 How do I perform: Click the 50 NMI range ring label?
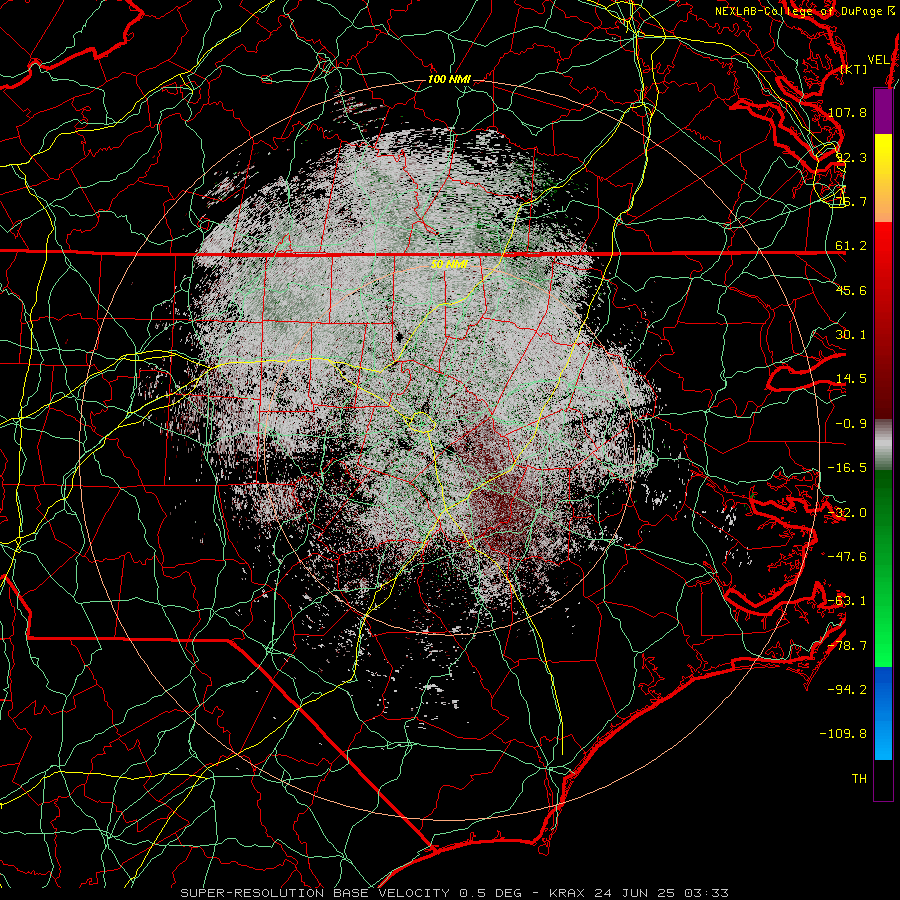pyautogui.click(x=449, y=264)
